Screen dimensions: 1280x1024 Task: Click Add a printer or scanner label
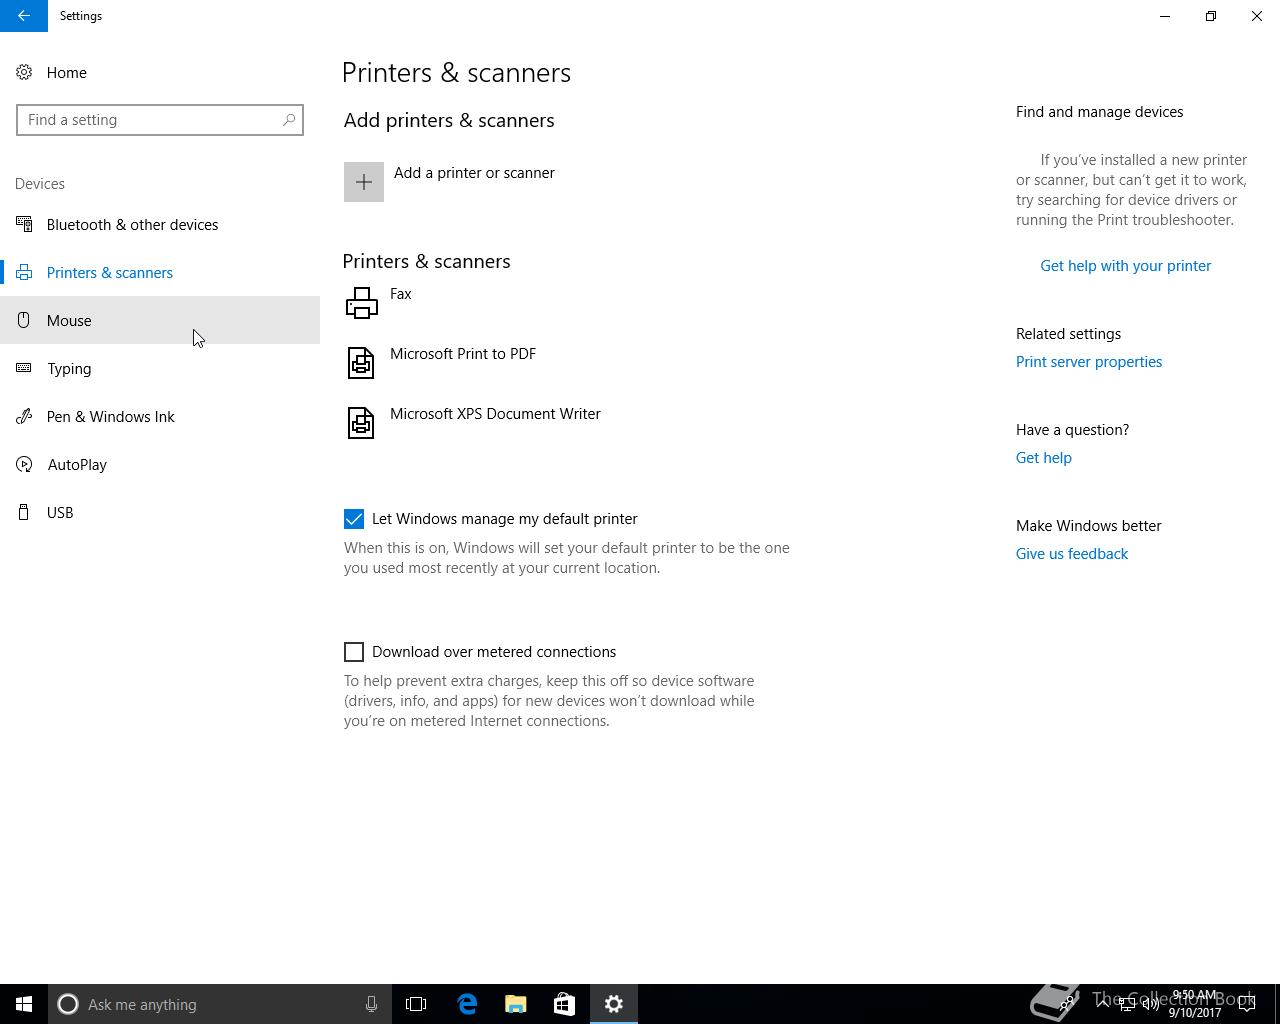point(474,173)
